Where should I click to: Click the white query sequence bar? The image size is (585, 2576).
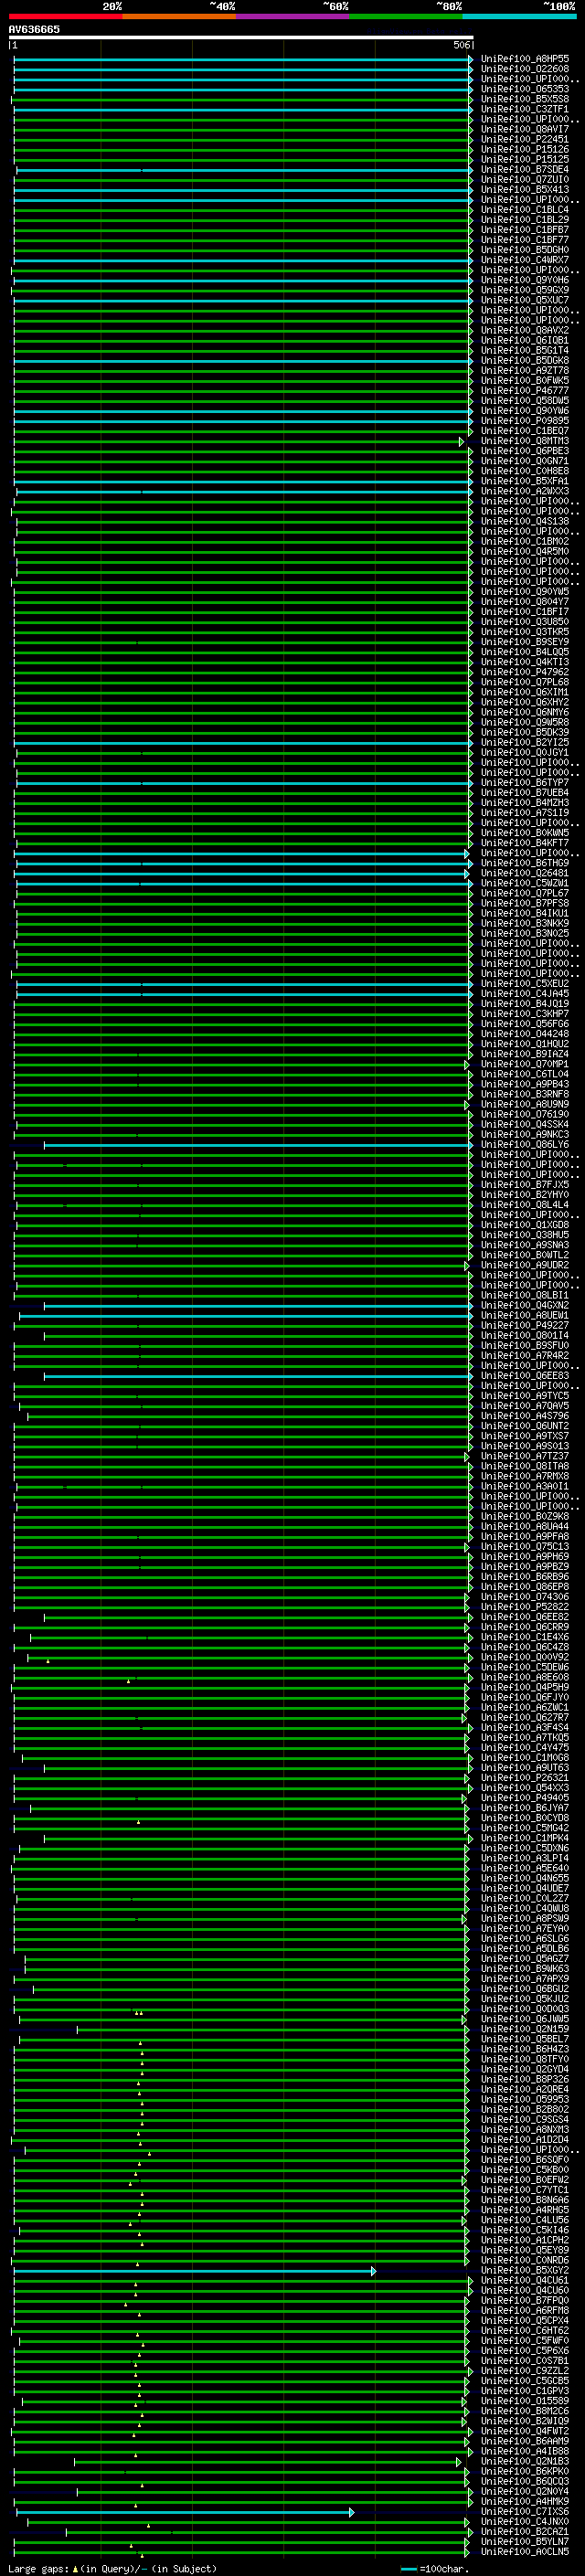(240, 38)
